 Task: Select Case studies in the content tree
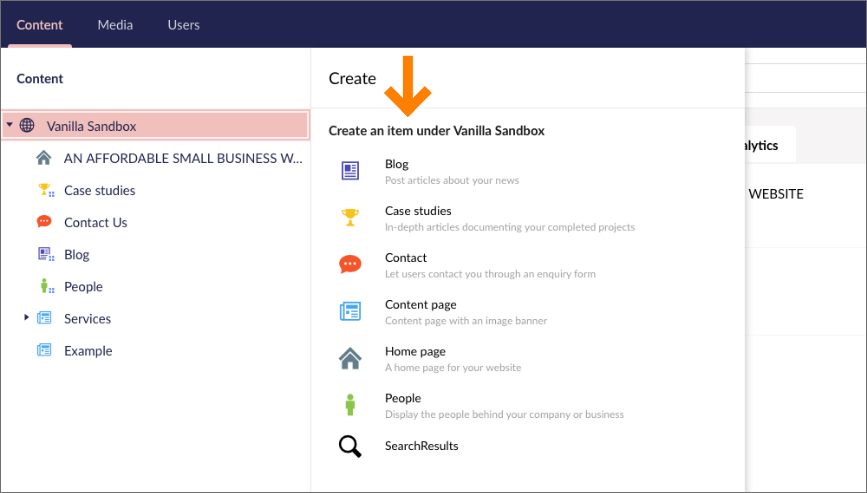(99, 190)
